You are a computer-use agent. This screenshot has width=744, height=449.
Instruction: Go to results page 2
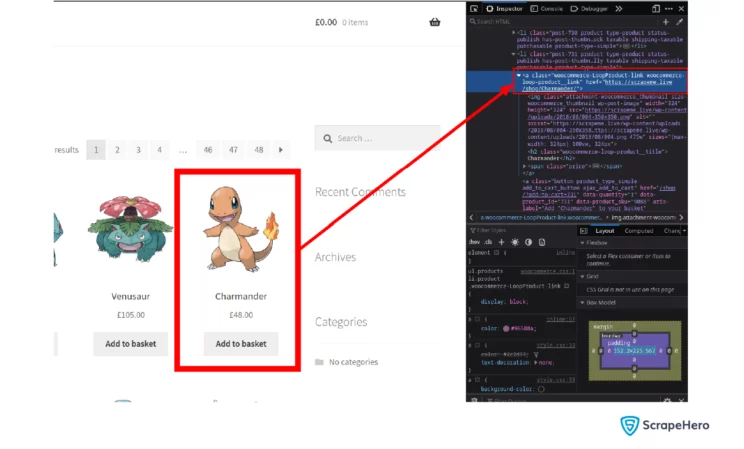pyautogui.click(x=117, y=150)
